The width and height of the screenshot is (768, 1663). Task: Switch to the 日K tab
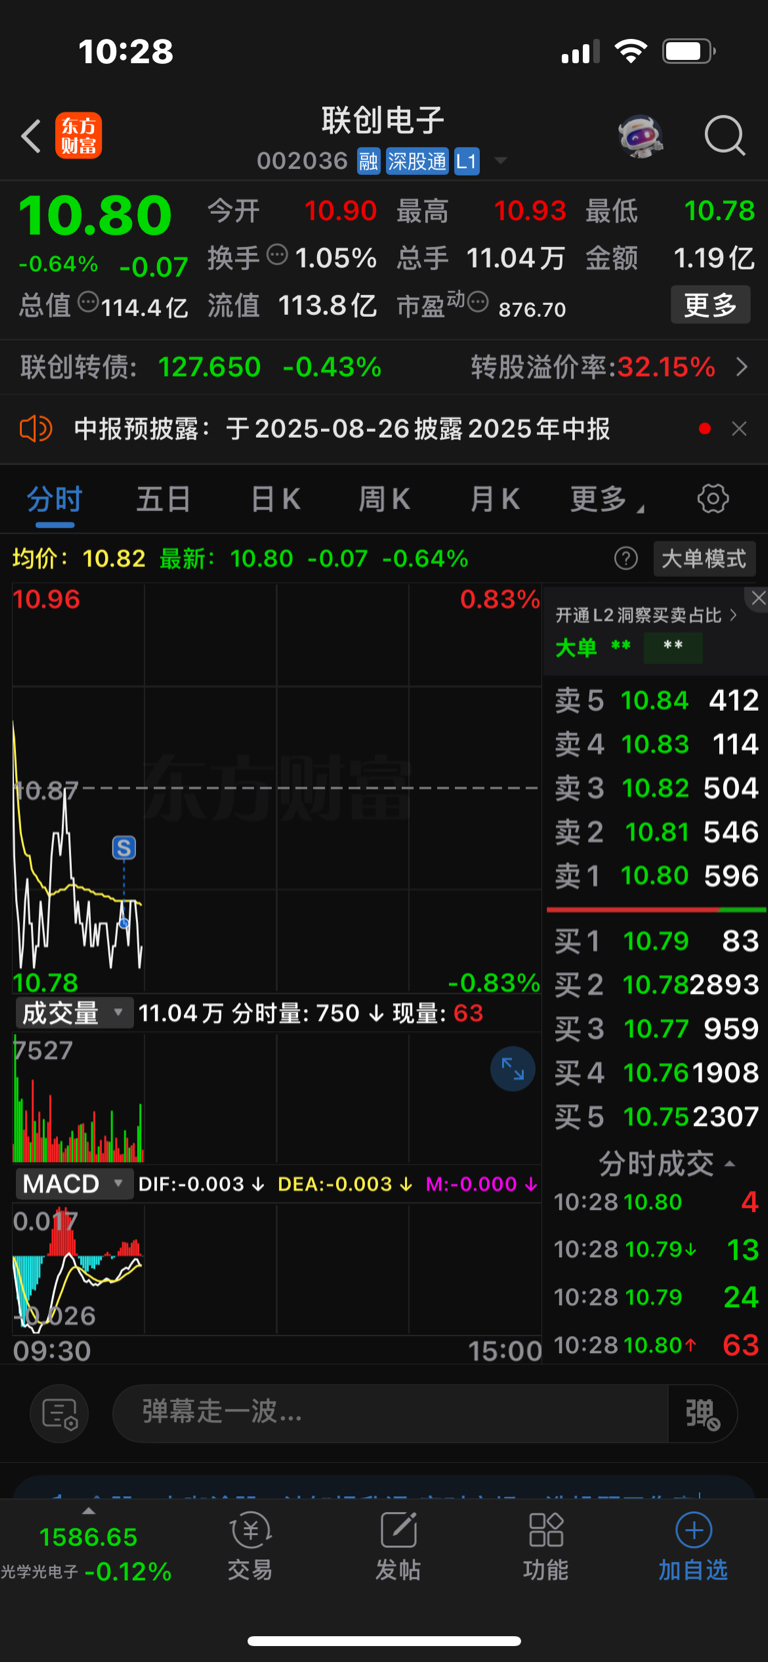(x=275, y=499)
